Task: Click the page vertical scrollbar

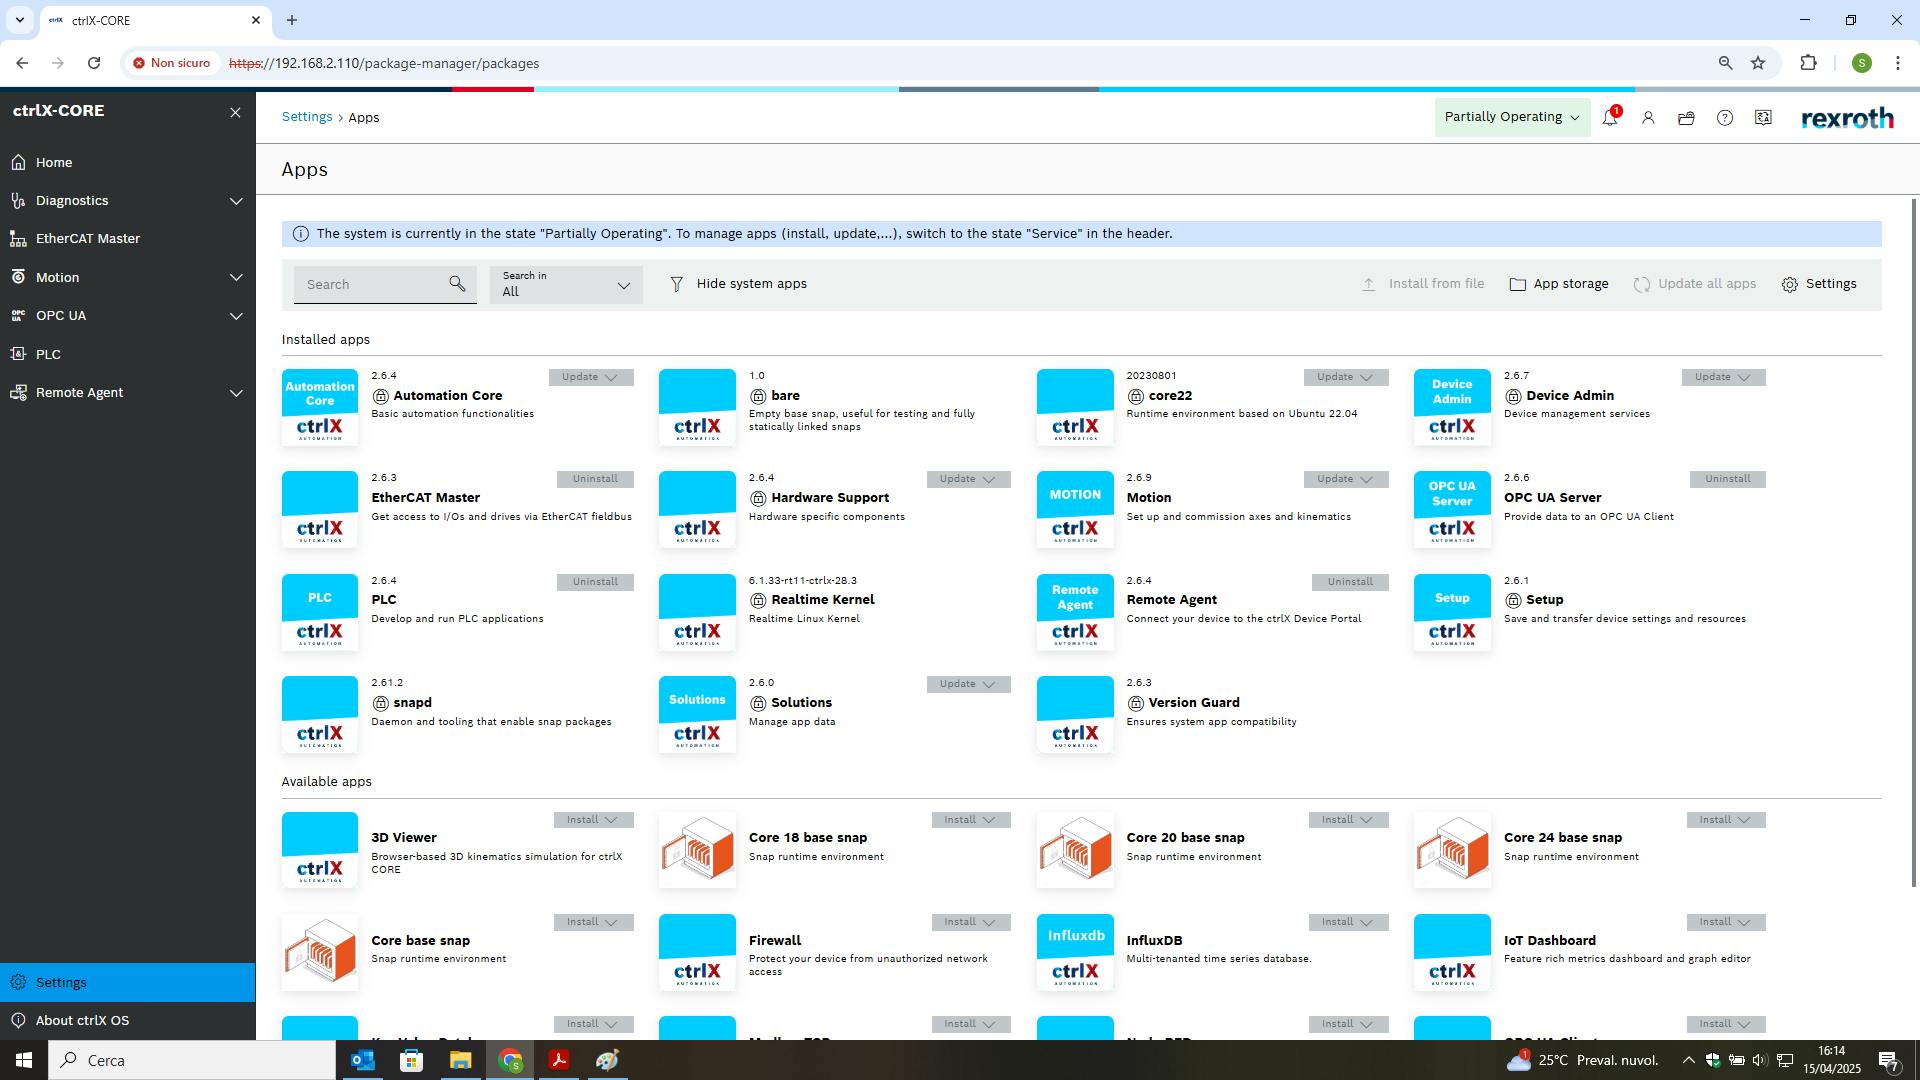Action: pyautogui.click(x=1914, y=540)
